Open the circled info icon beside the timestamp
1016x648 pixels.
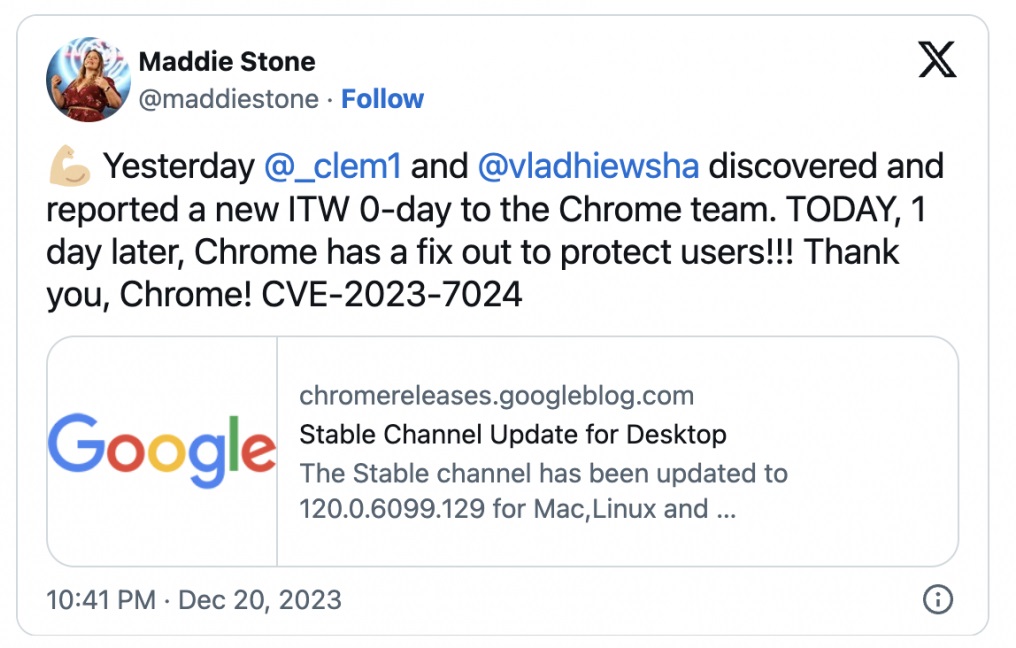coord(938,599)
